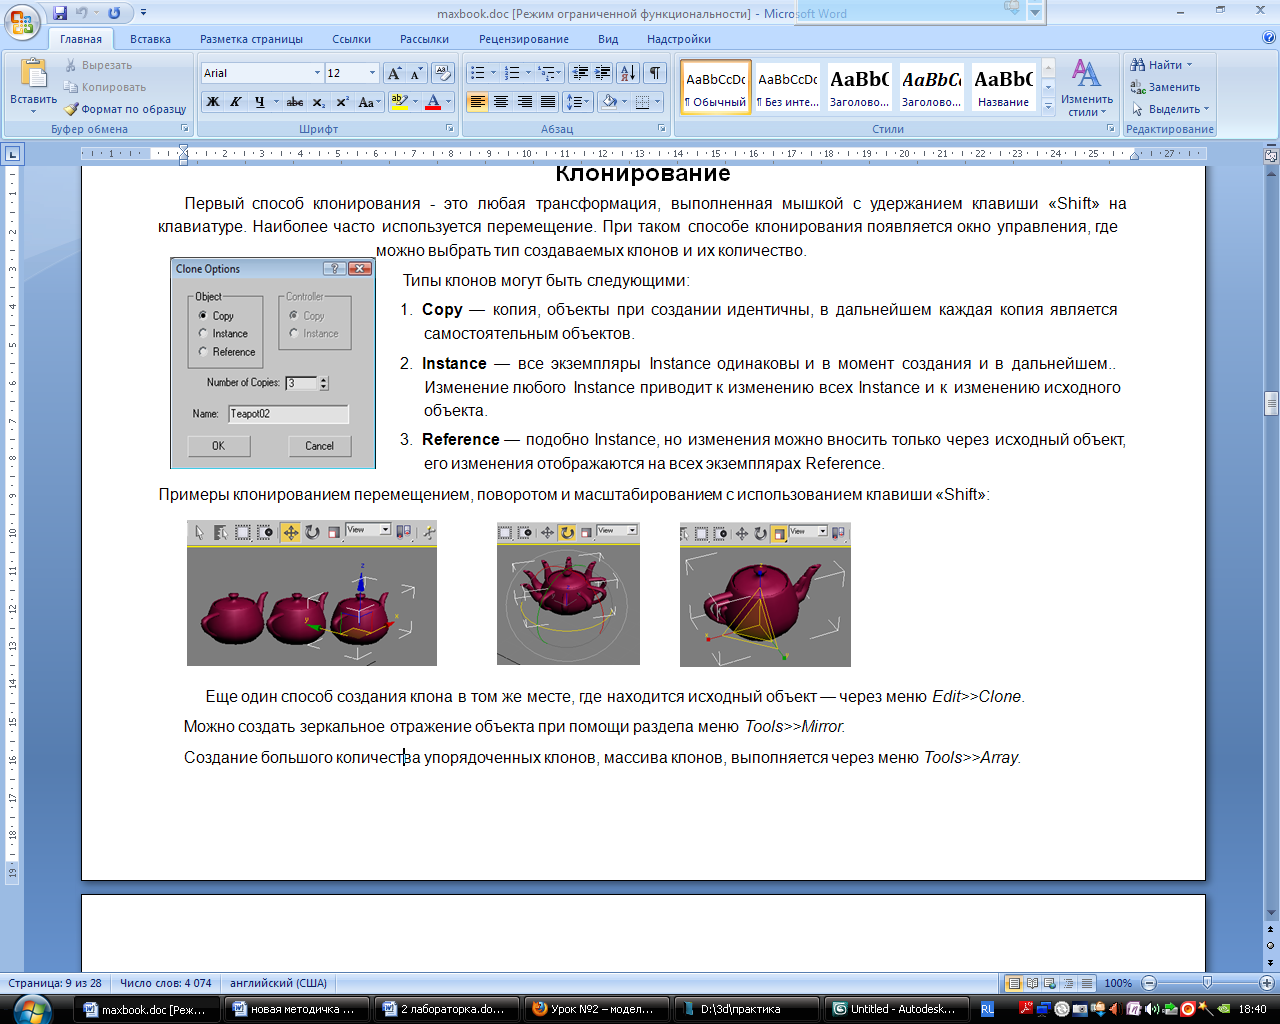This screenshot has width=1280, height=1024.
Task: Clear formatting with the eraser icon
Action: point(443,73)
